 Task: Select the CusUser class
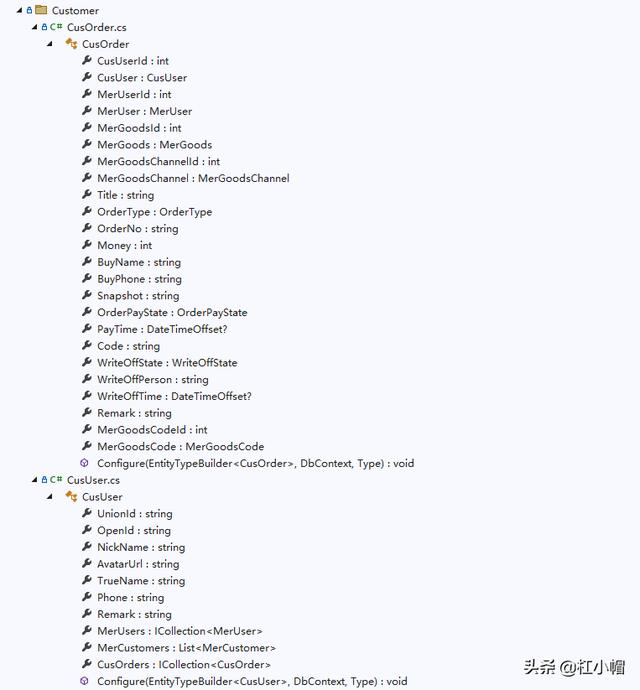[102, 497]
